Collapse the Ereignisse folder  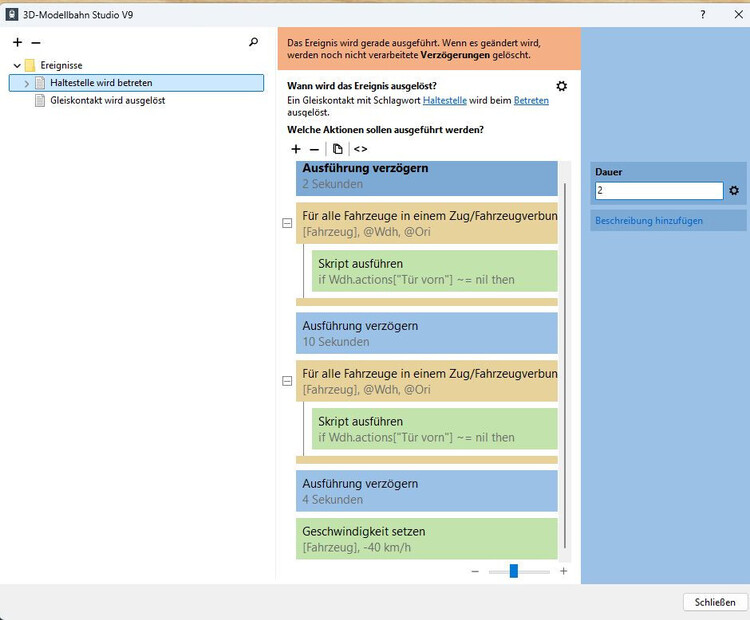tap(17, 66)
